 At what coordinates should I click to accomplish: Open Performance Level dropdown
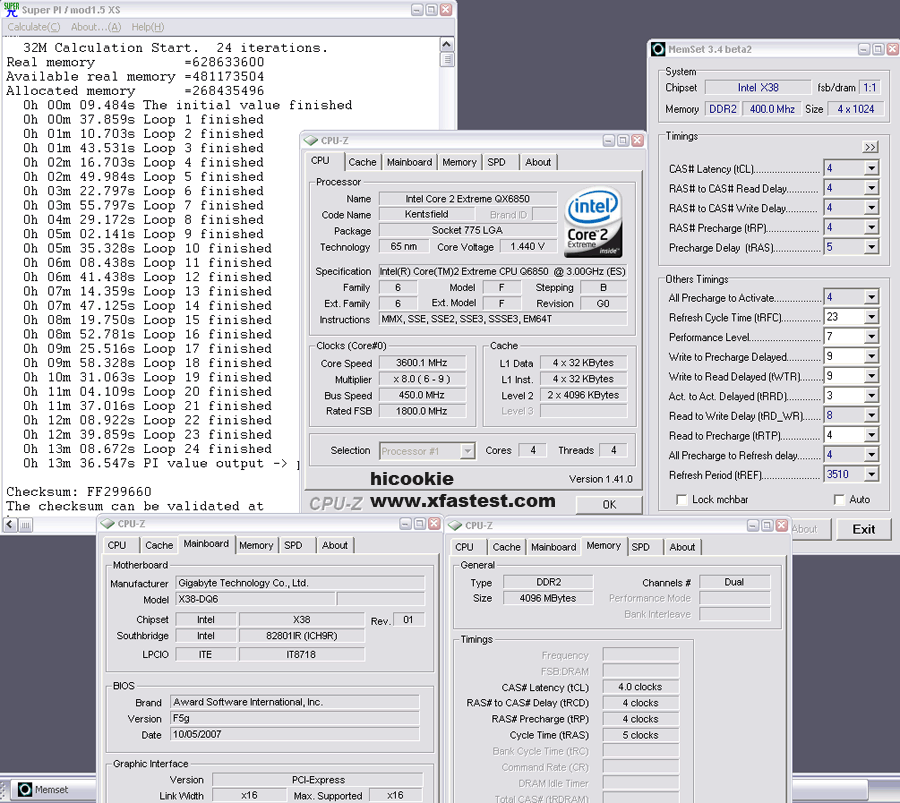pyautogui.click(x=871, y=336)
